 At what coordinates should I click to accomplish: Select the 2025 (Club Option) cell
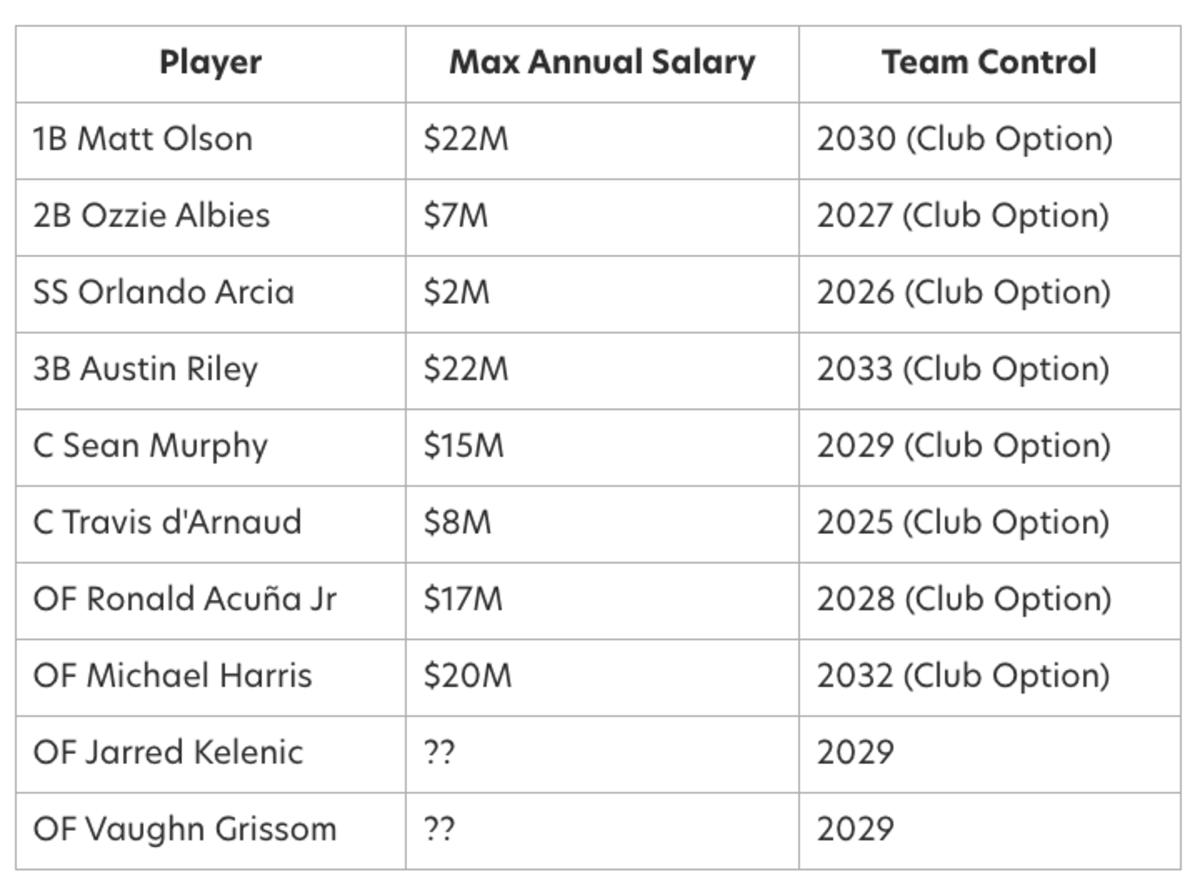962,522
